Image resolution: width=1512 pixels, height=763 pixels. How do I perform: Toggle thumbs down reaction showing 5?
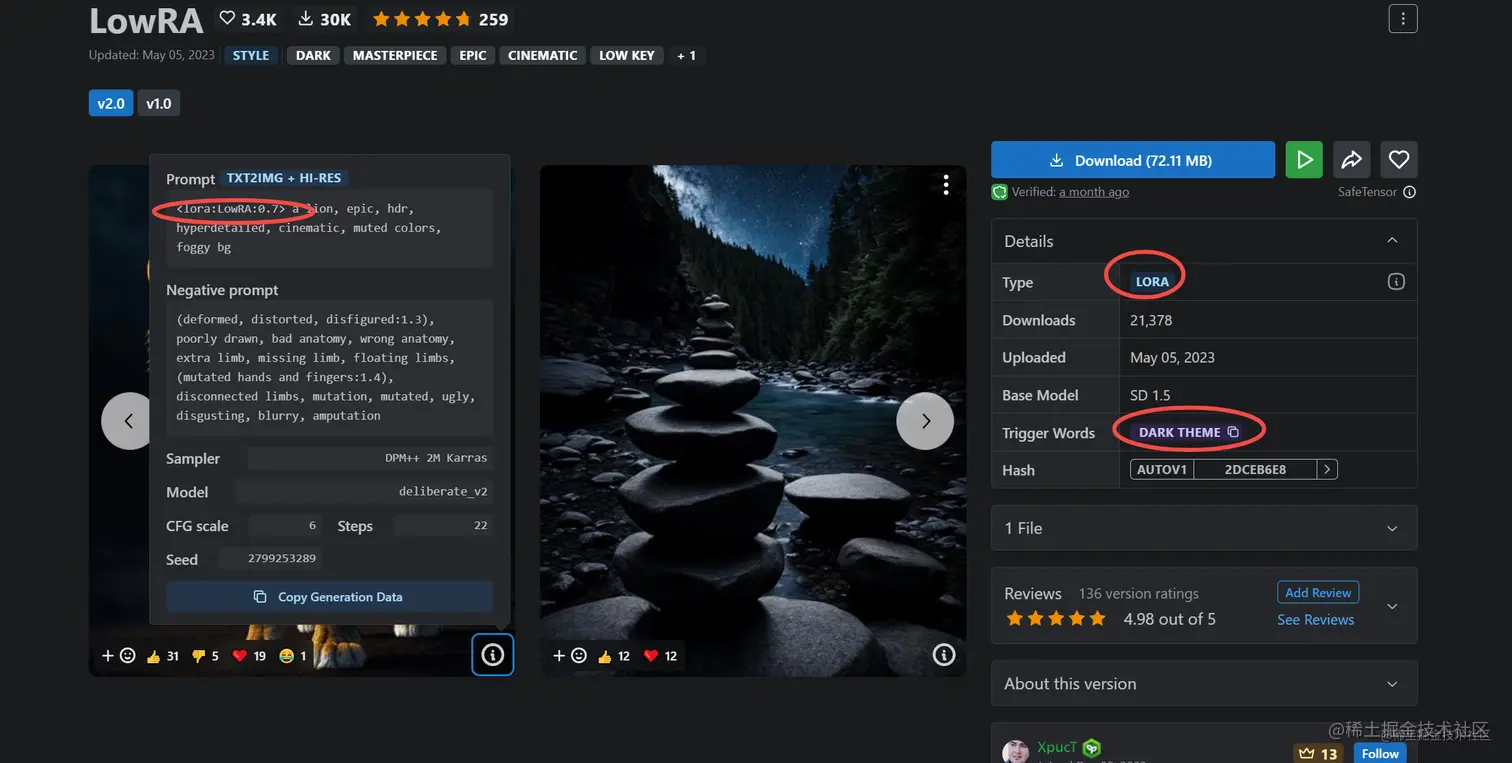205,656
